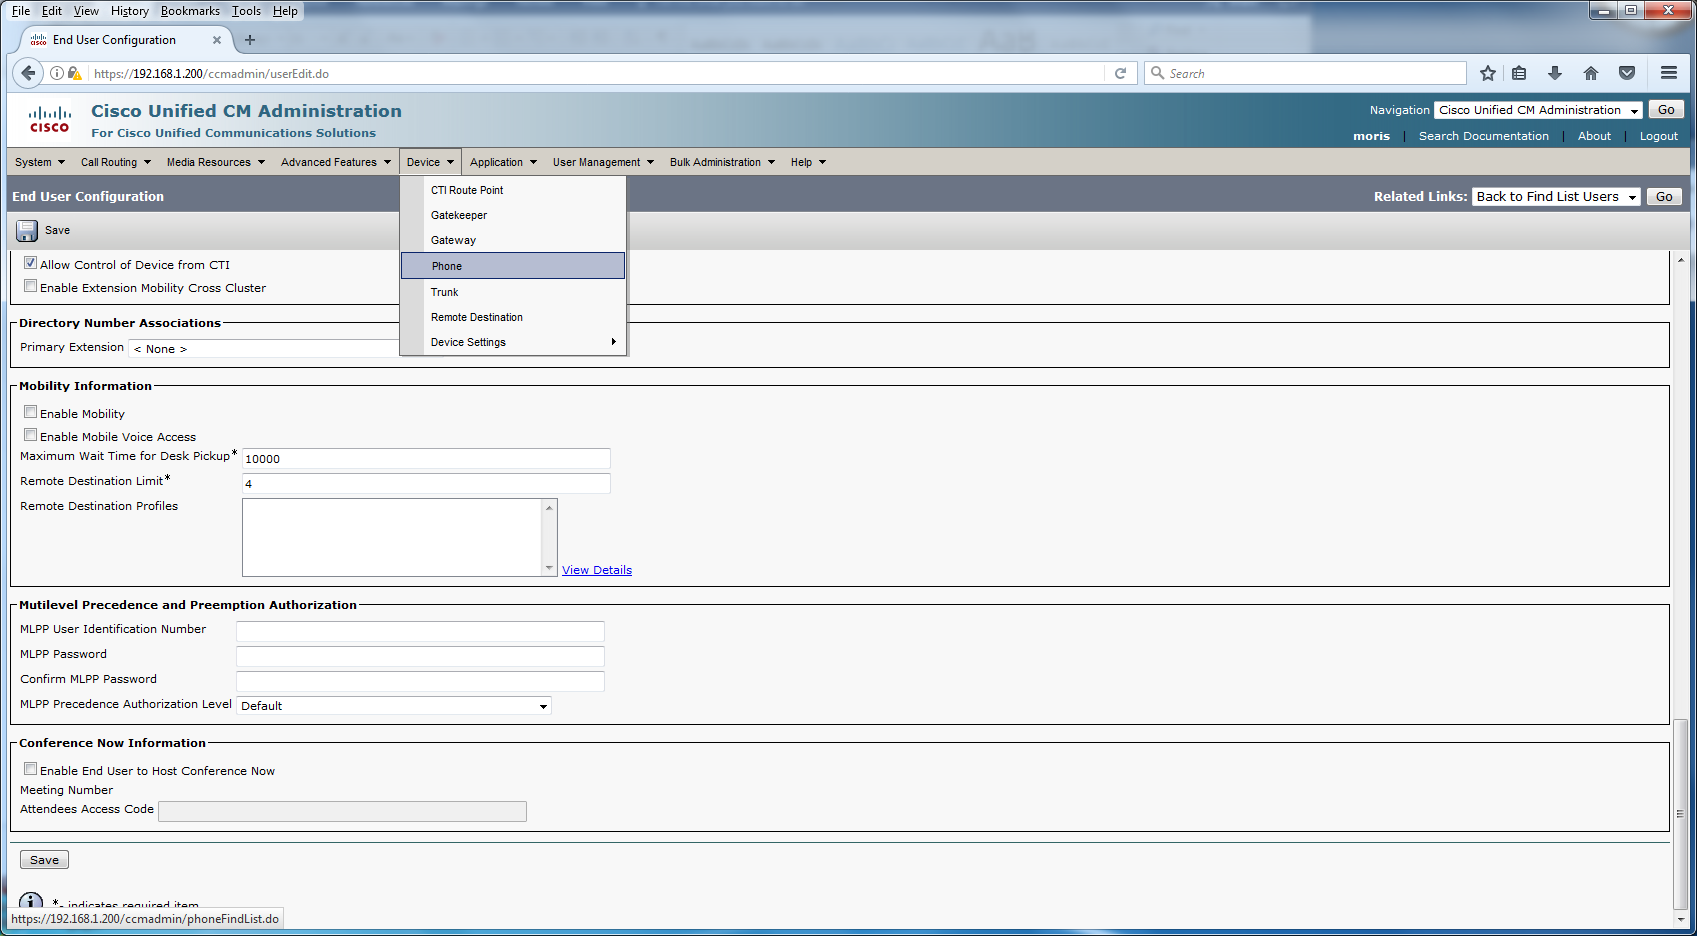Screen dimensions: 1697x936
Task: Go to browser home page icon
Action: pos(1591,73)
